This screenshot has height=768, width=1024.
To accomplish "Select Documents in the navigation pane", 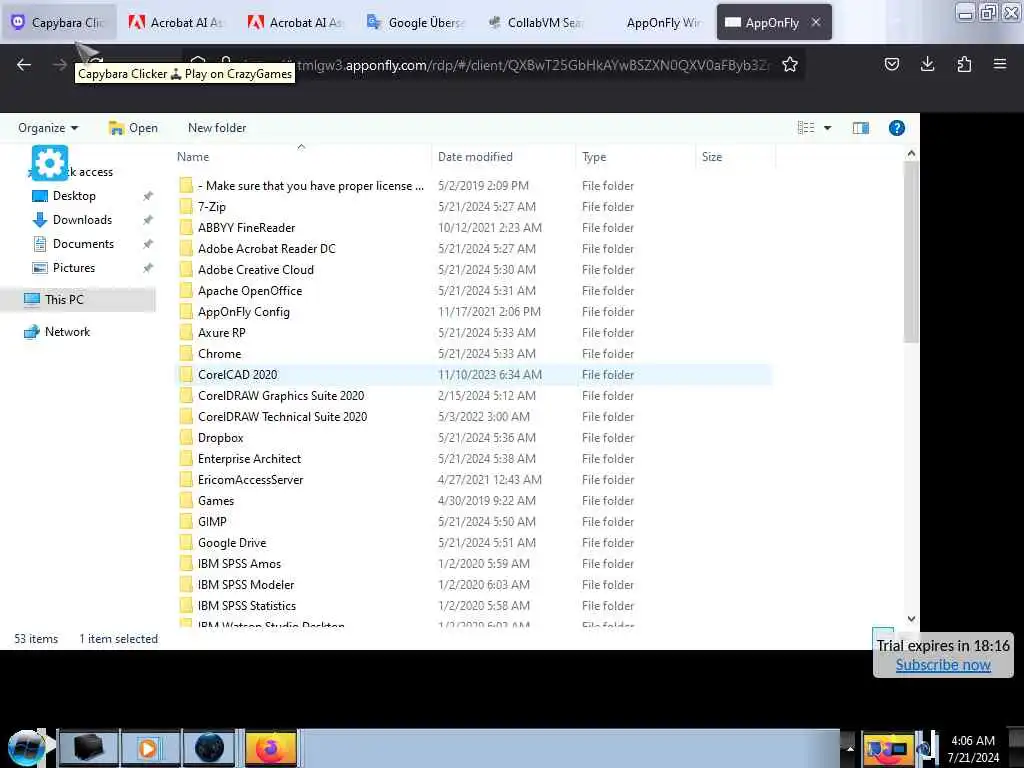I will [83, 244].
